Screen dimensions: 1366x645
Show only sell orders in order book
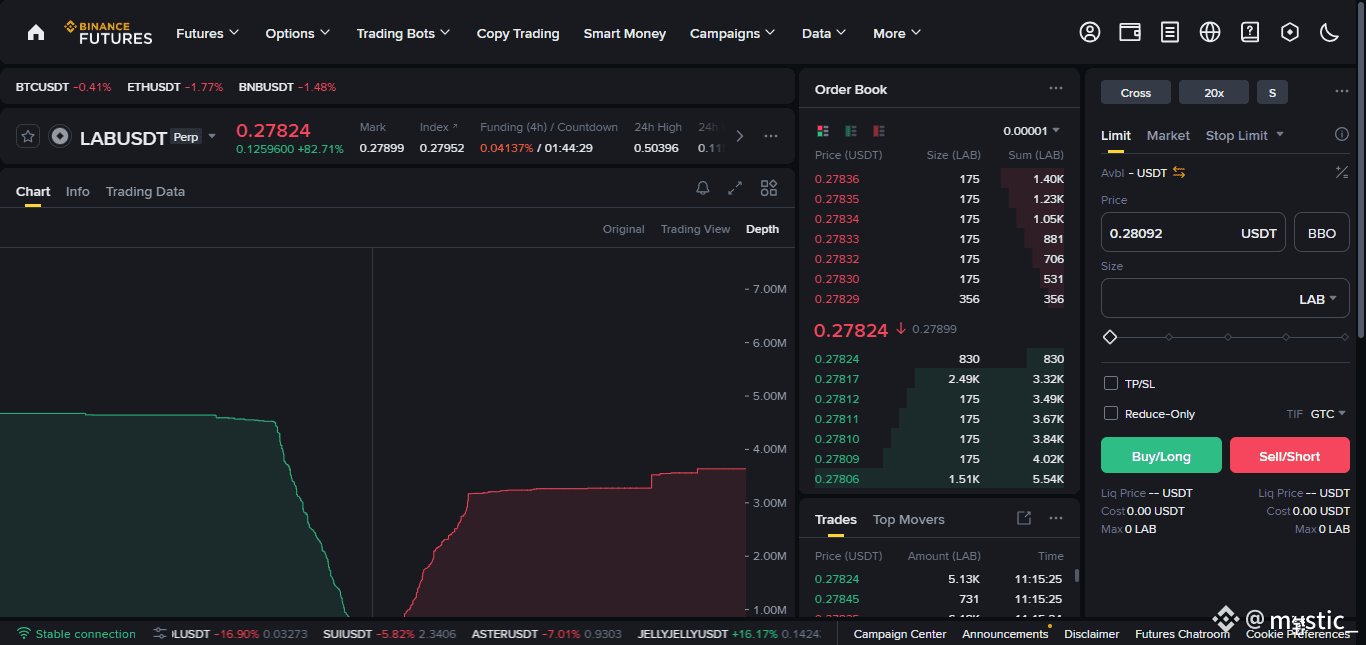point(879,131)
